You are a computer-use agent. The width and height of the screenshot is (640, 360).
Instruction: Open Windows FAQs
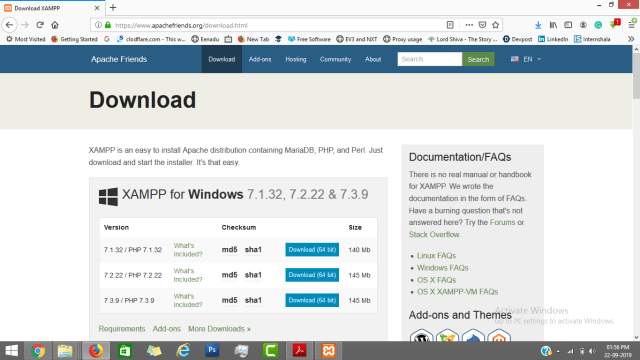(442, 268)
